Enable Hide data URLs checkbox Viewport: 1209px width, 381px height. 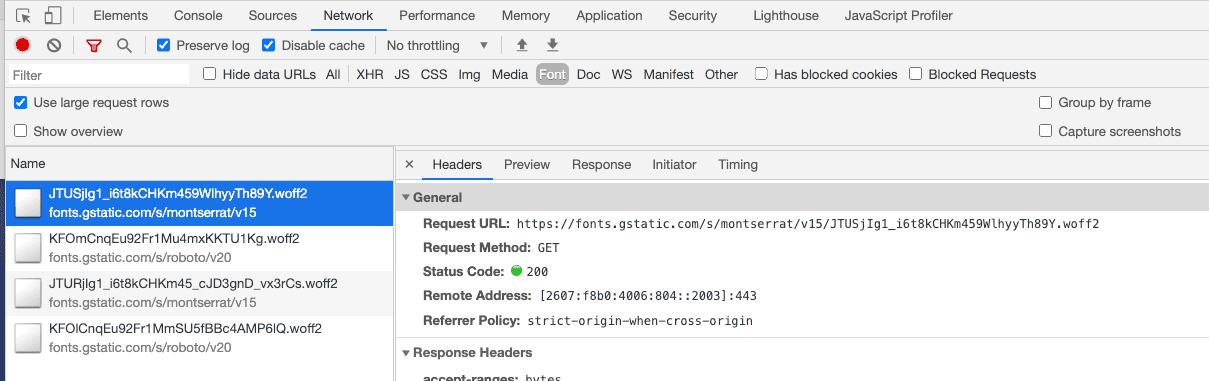tap(209, 74)
